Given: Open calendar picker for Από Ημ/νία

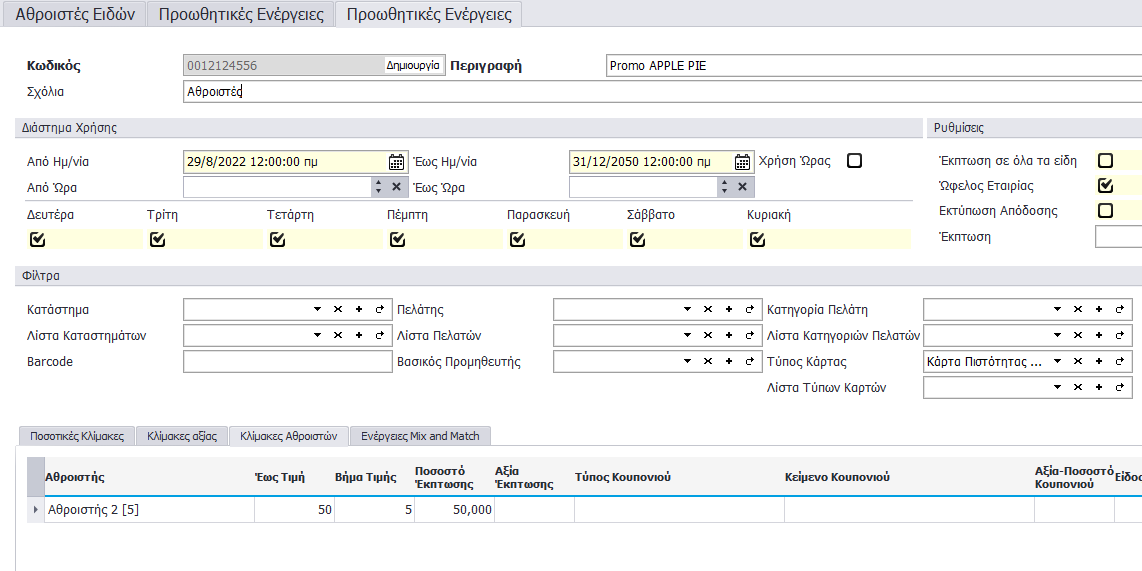Looking at the screenshot, I should [396, 162].
